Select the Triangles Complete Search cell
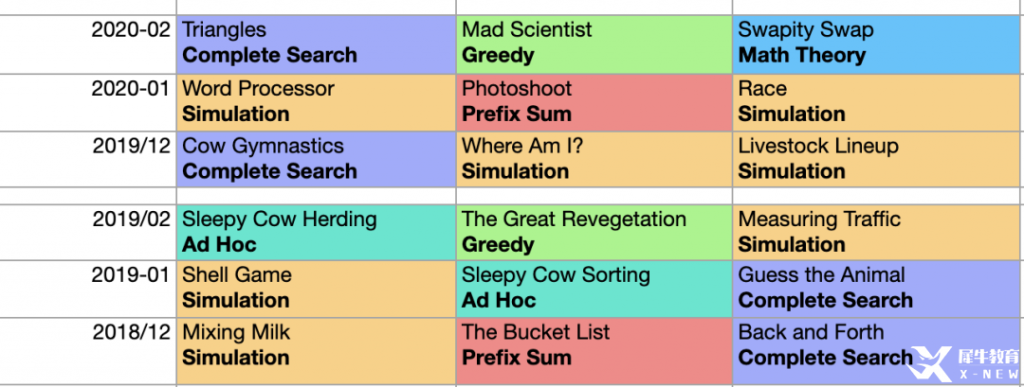Screen dimensions: 1024x387 316,44
